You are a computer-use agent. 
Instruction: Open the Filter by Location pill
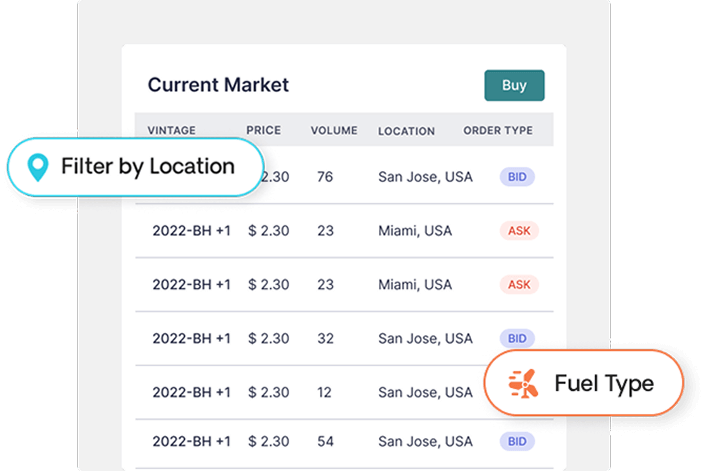(x=136, y=166)
